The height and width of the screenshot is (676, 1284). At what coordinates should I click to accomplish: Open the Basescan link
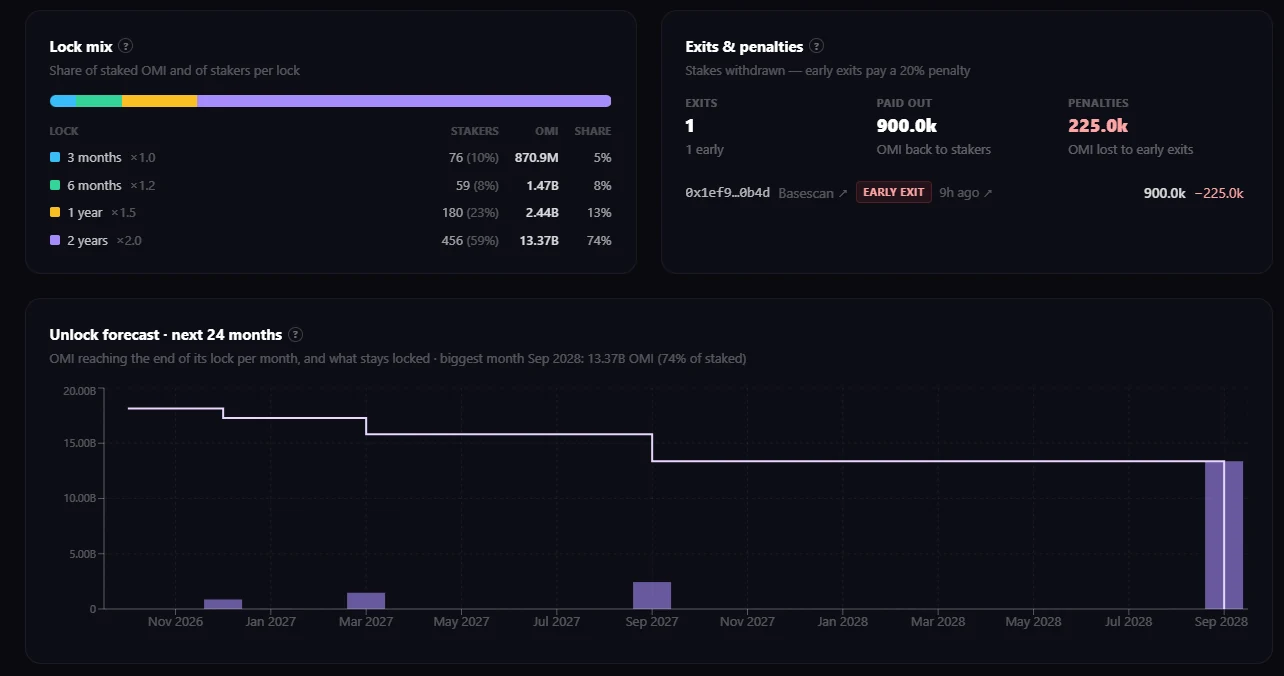813,192
